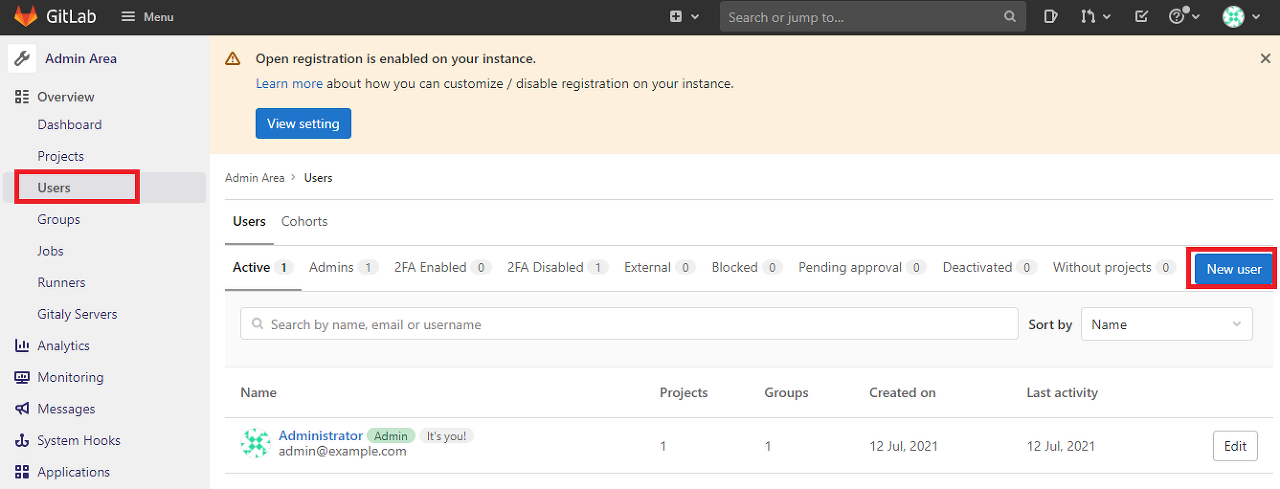Follow the Learn more link
The image size is (1280, 489).
[289, 84]
